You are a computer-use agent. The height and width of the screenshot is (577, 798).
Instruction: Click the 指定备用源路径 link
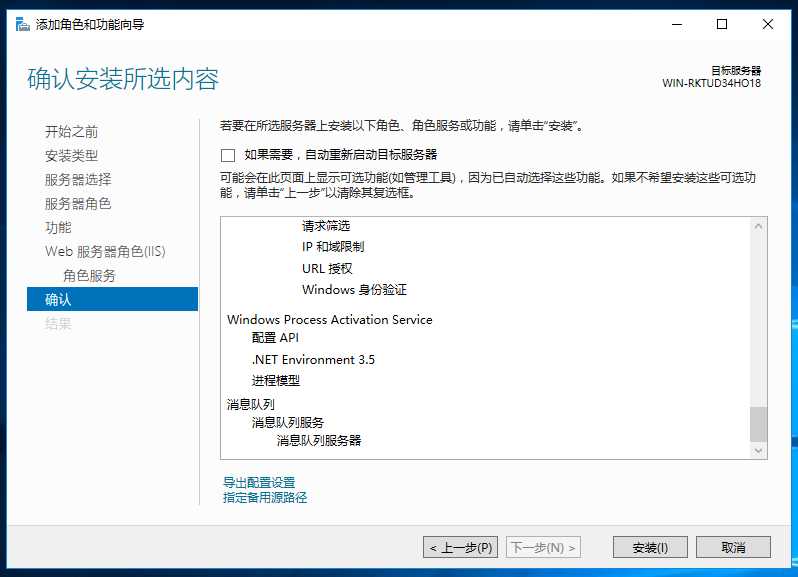coord(265,497)
